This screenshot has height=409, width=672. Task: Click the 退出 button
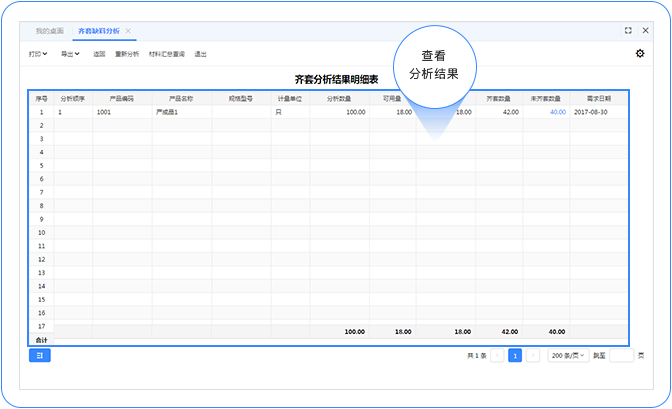[x=201, y=54]
